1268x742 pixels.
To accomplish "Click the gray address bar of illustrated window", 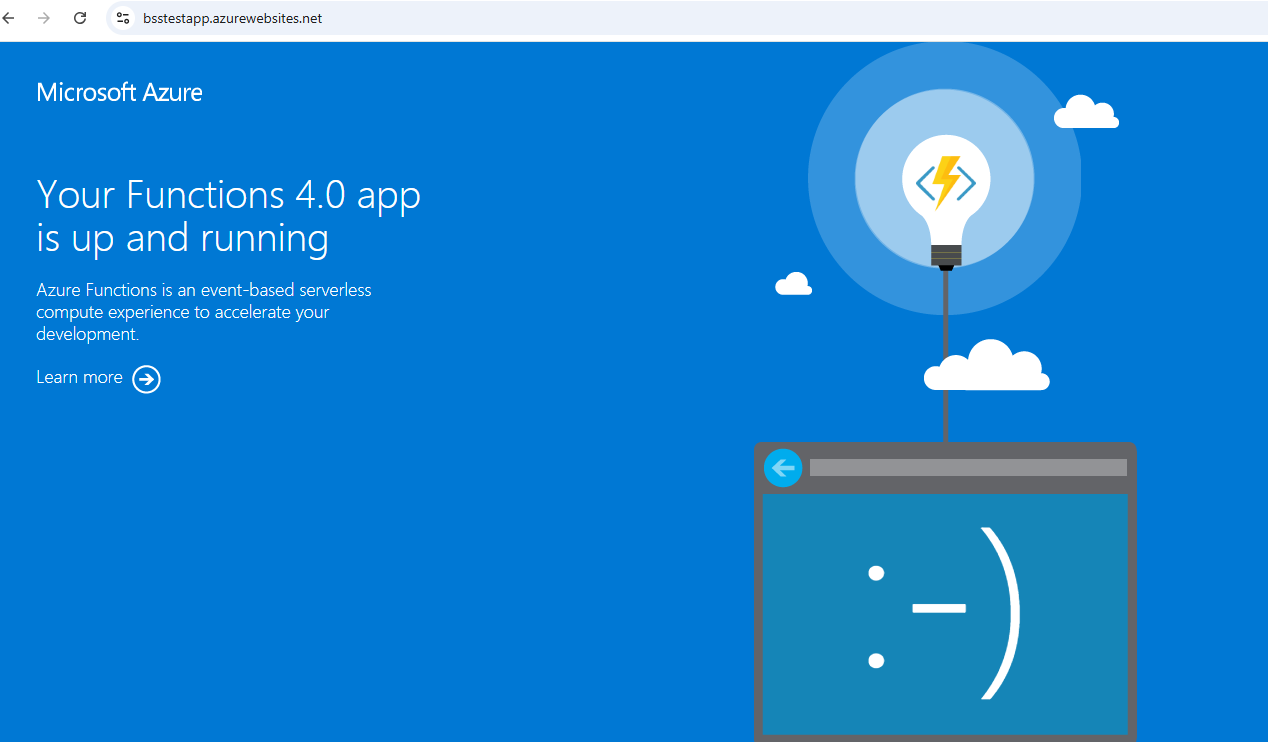I will coord(968,467).
